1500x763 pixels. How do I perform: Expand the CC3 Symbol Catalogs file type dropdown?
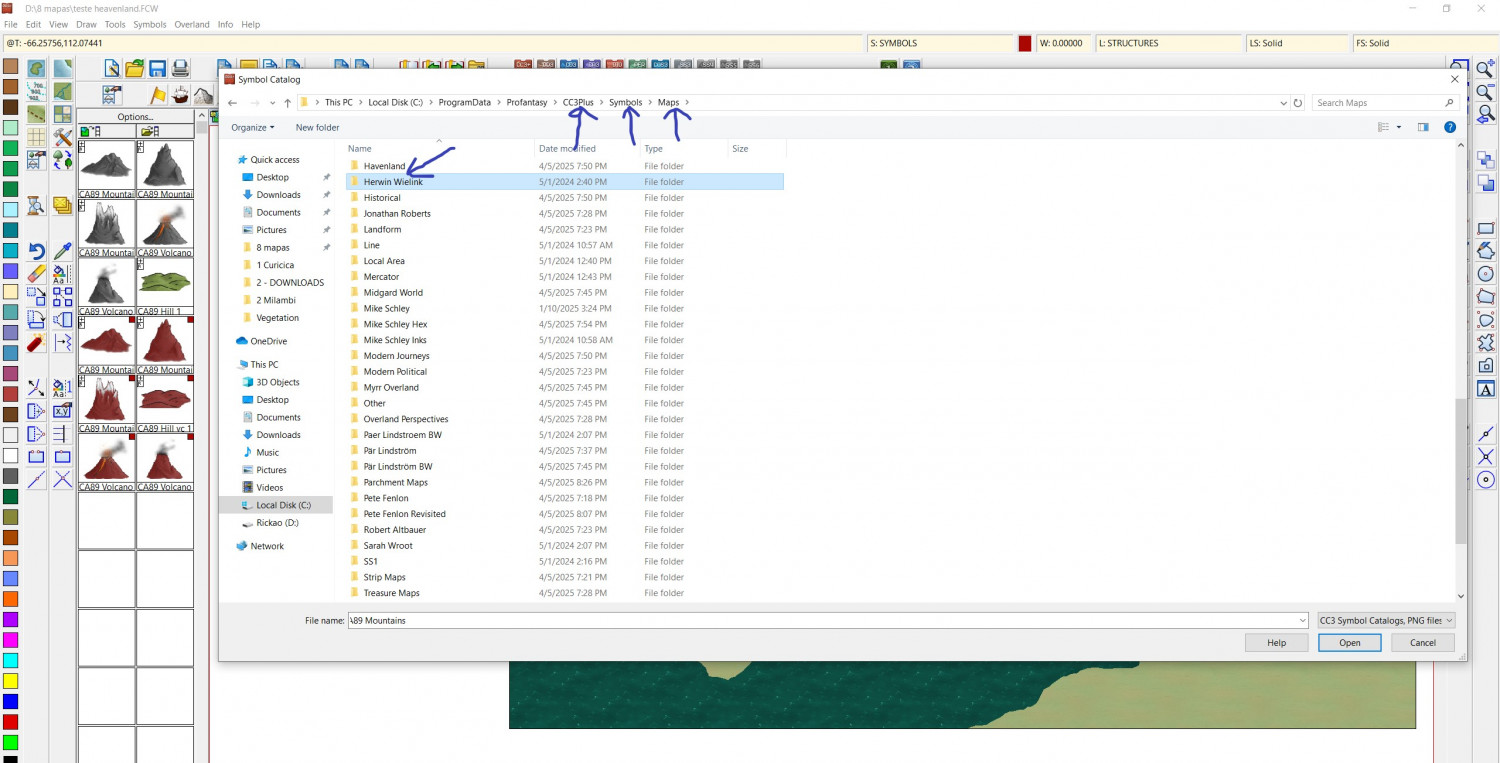(1386, 620)
